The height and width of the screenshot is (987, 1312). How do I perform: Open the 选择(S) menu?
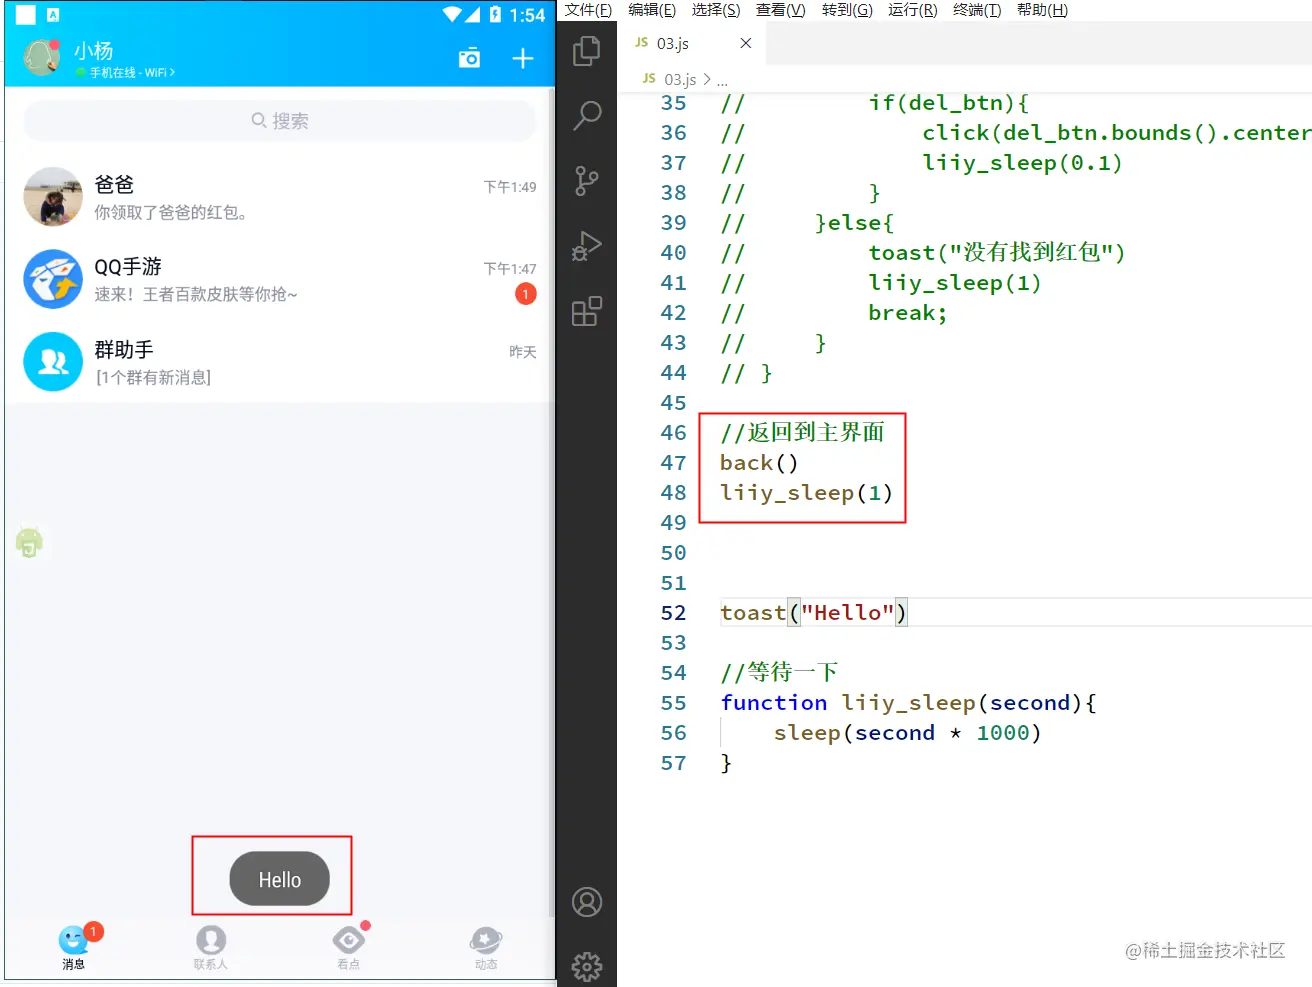[x=716, y=10]
